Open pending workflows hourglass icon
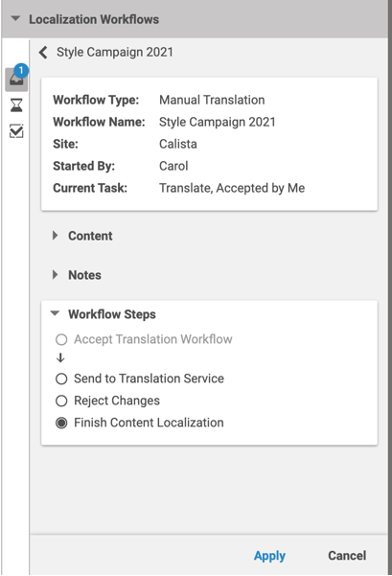Image resolution: width=392 pixels, height=576 pixels. coord(16,105)
